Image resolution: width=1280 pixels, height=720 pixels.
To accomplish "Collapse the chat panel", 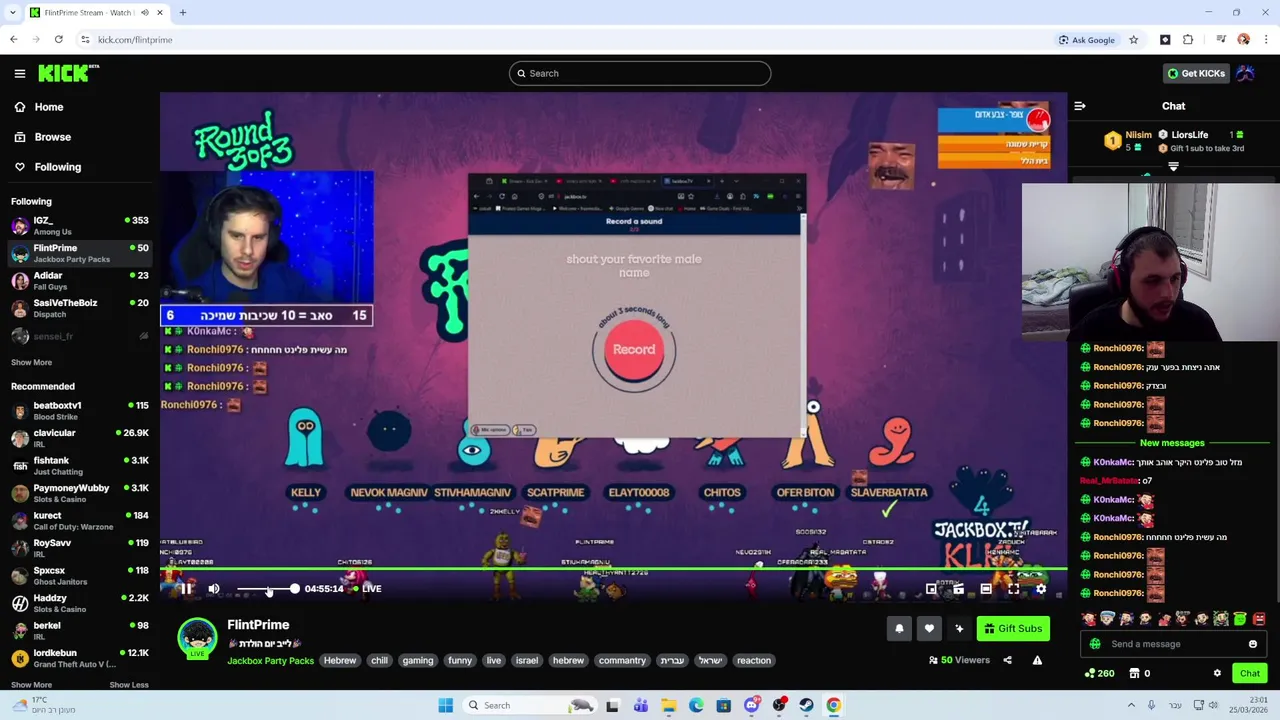I will pos(1080,106).
